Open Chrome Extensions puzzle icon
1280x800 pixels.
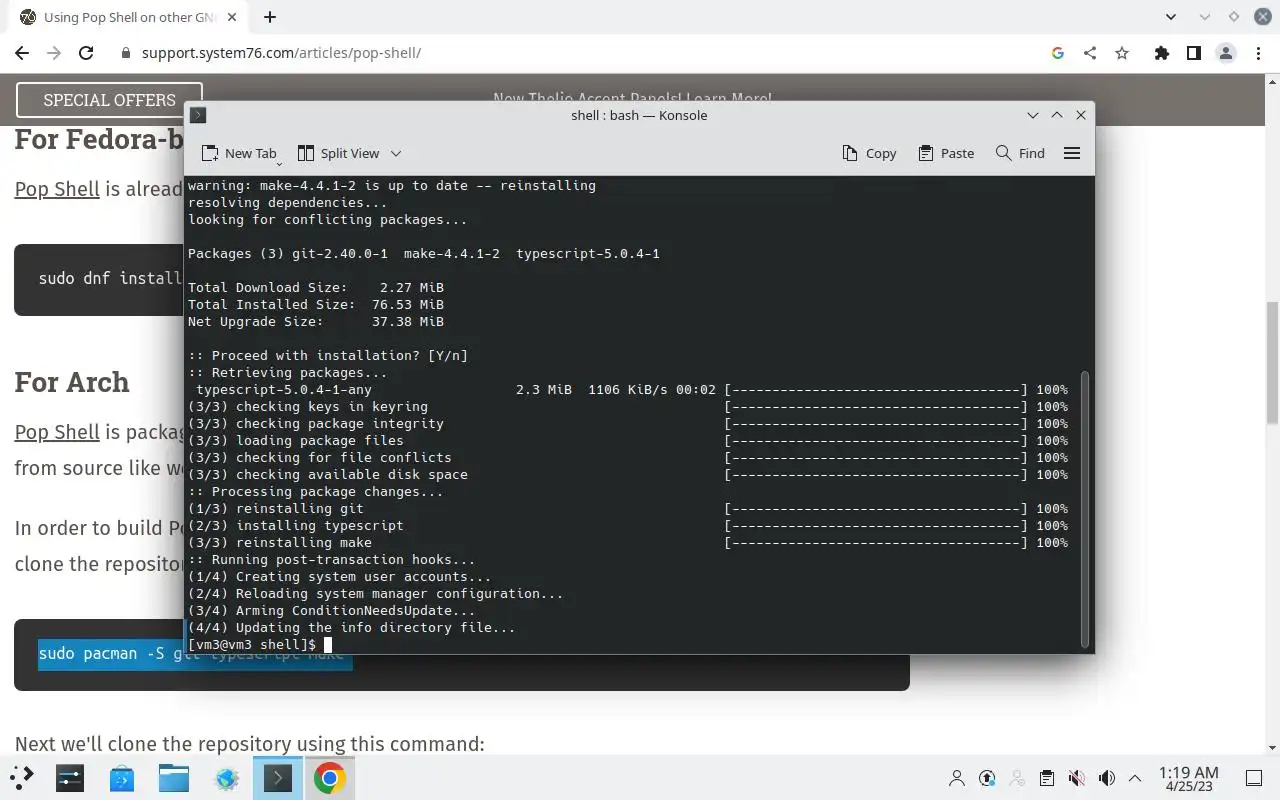[x=1161, y=53]
